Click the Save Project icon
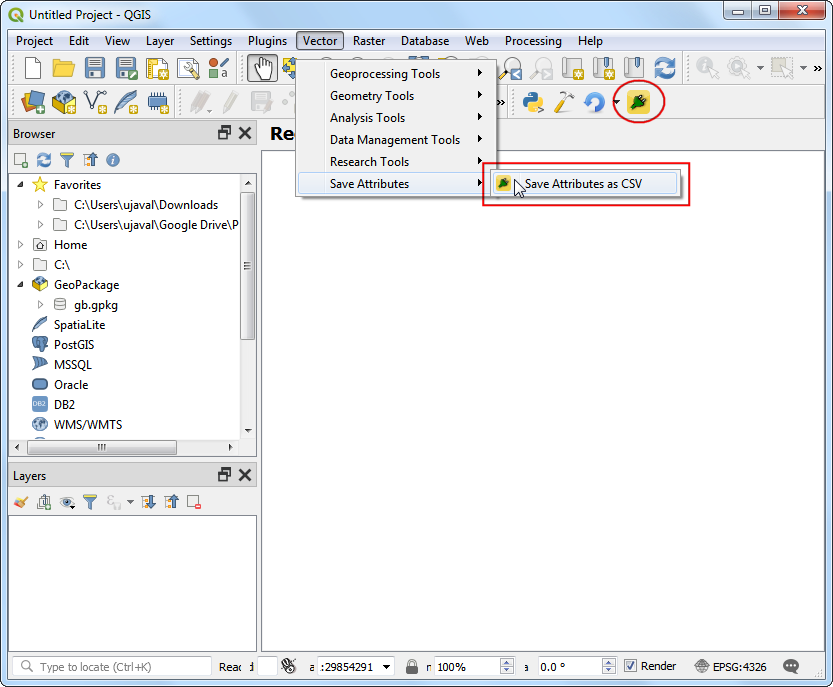 [x=94, y=67]
